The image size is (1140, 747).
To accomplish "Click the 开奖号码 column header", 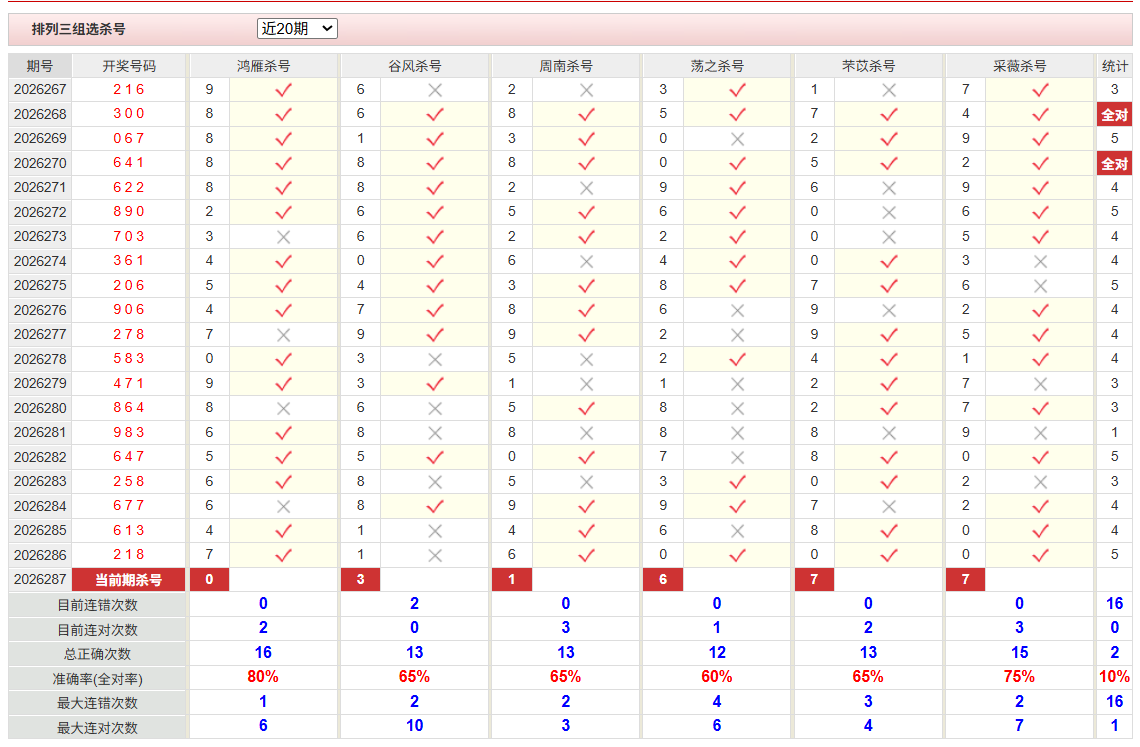I will pyautogui.click(x=129, y=66).
